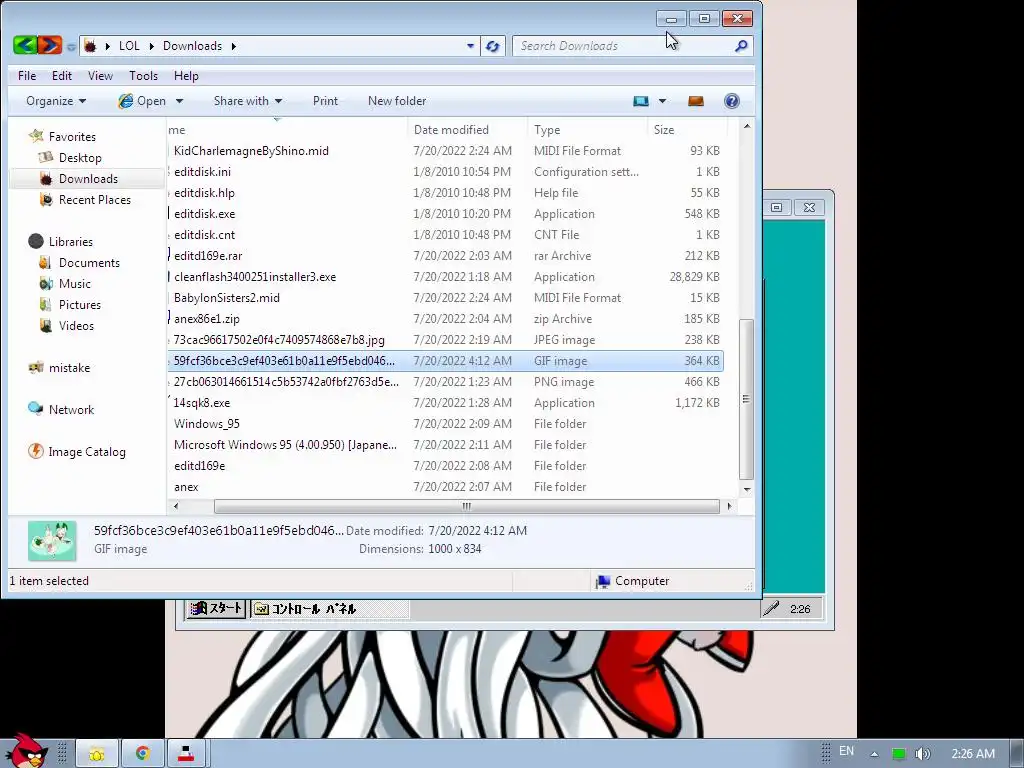Image resolution: width=1024 pixels, height=768 pixels.
Task: Click the volume speaker tray icon
Action: 922,754
